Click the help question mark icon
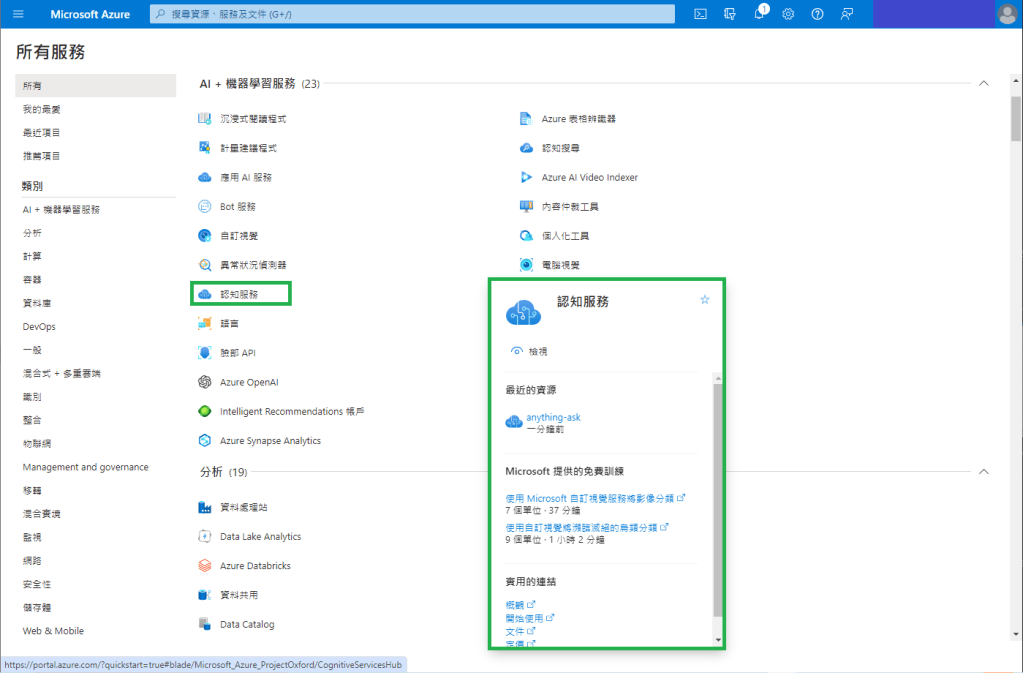Image resolution: width=1023 pixels, height=673 pixels. tap(817, 14)
